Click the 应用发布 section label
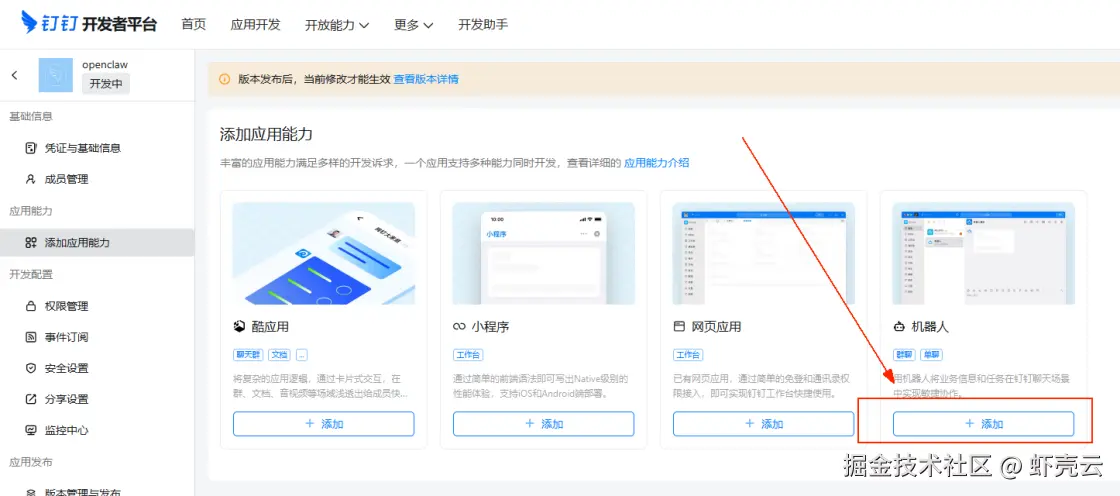Viewport: 1120px width, 496px height. click(x=31, y=462)
